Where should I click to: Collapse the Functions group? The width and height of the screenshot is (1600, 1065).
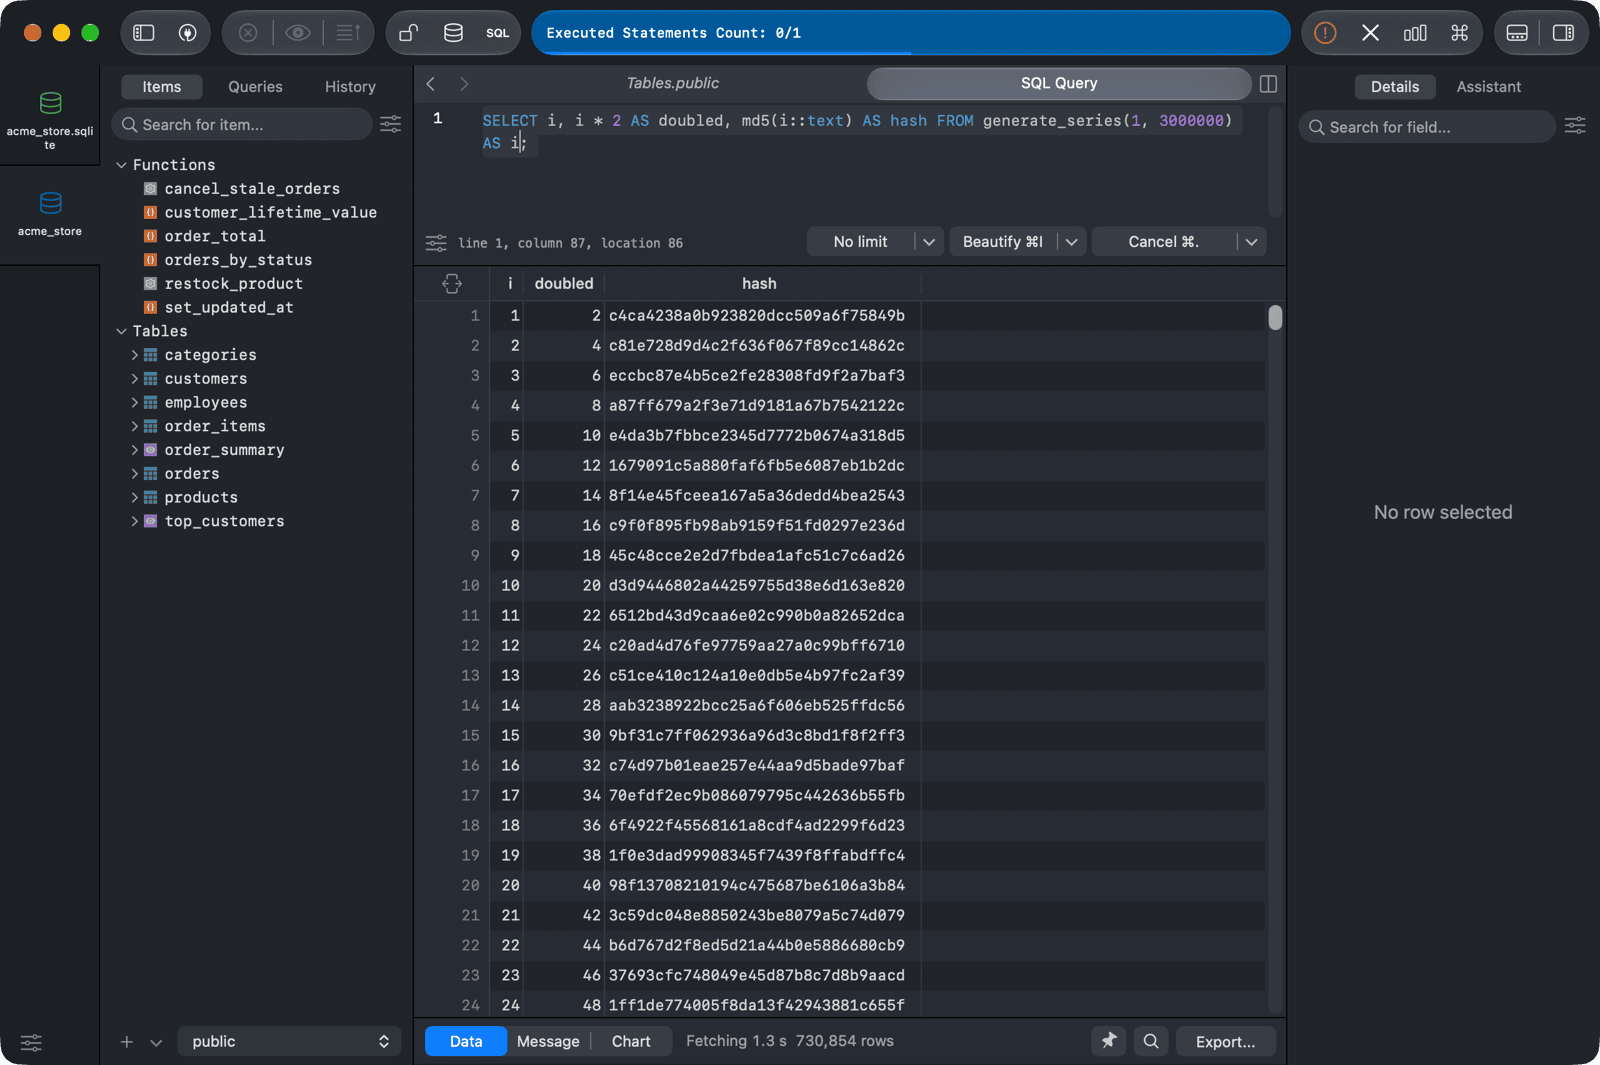click(x=121, y=165)
